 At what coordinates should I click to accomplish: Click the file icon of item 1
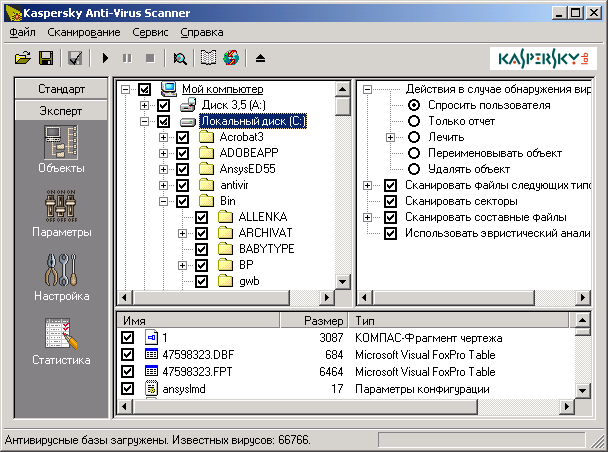pyautogui.click(x=151, y=337)
